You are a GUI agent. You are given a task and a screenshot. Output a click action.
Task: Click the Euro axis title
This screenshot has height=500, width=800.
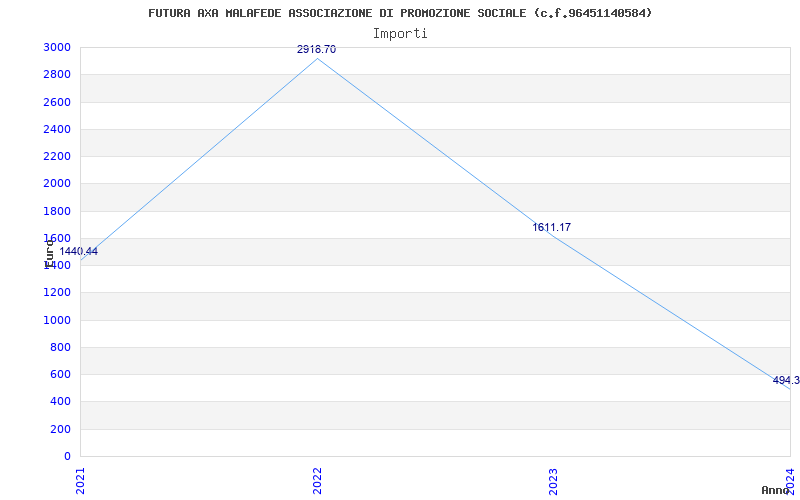pyautogui.click(x=48, y=254)
